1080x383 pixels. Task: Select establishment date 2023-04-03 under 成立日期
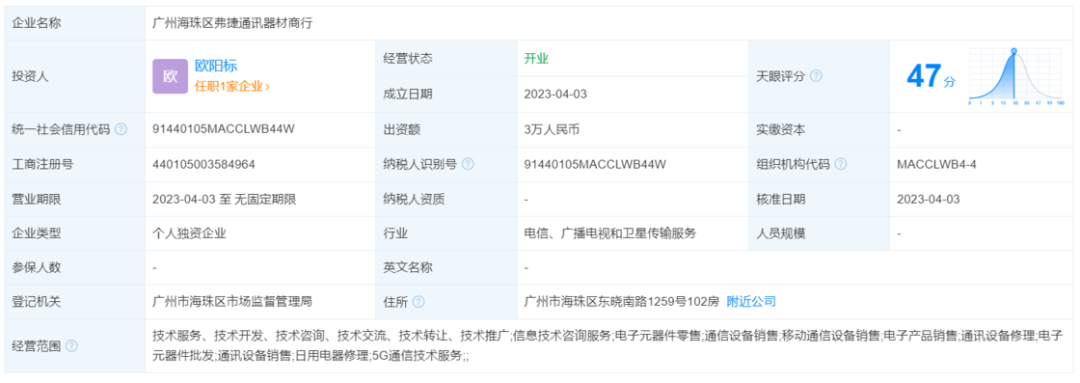coord(555,94)
